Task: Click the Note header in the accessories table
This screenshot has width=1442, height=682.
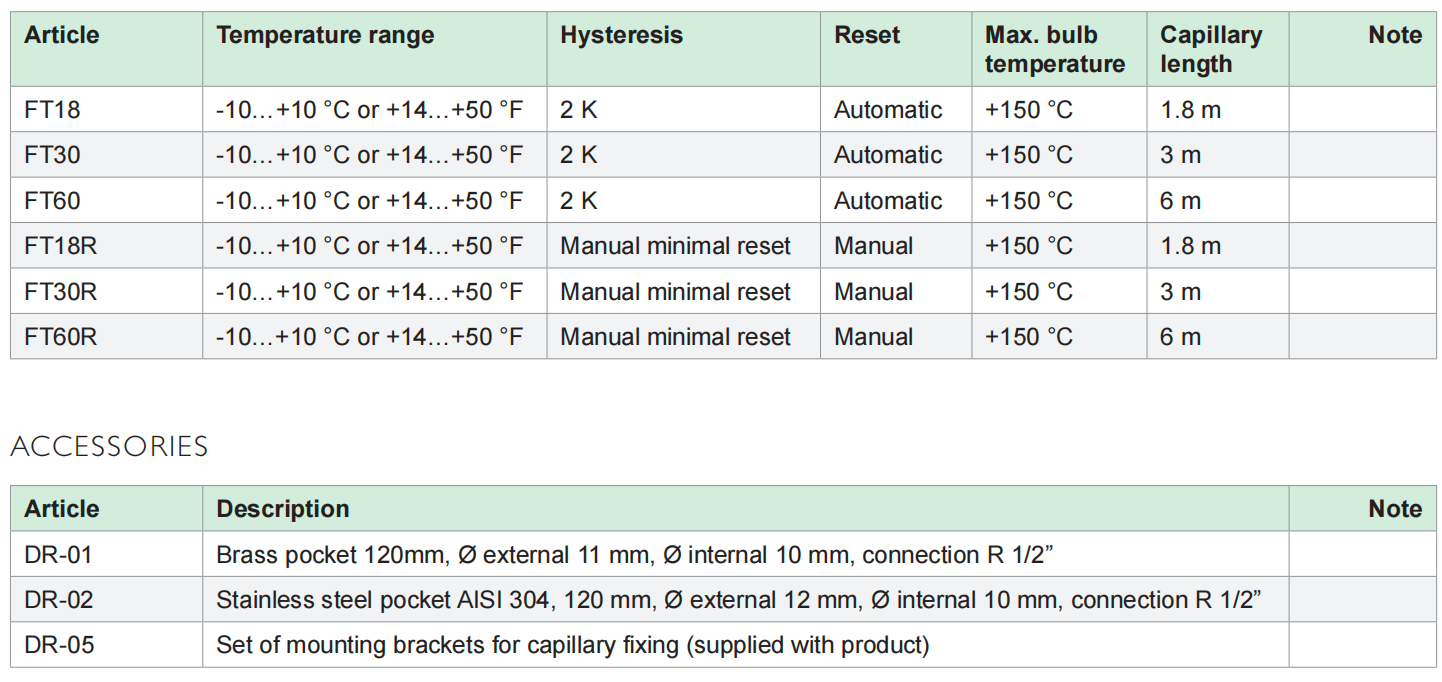Action: click(1394, 509)
